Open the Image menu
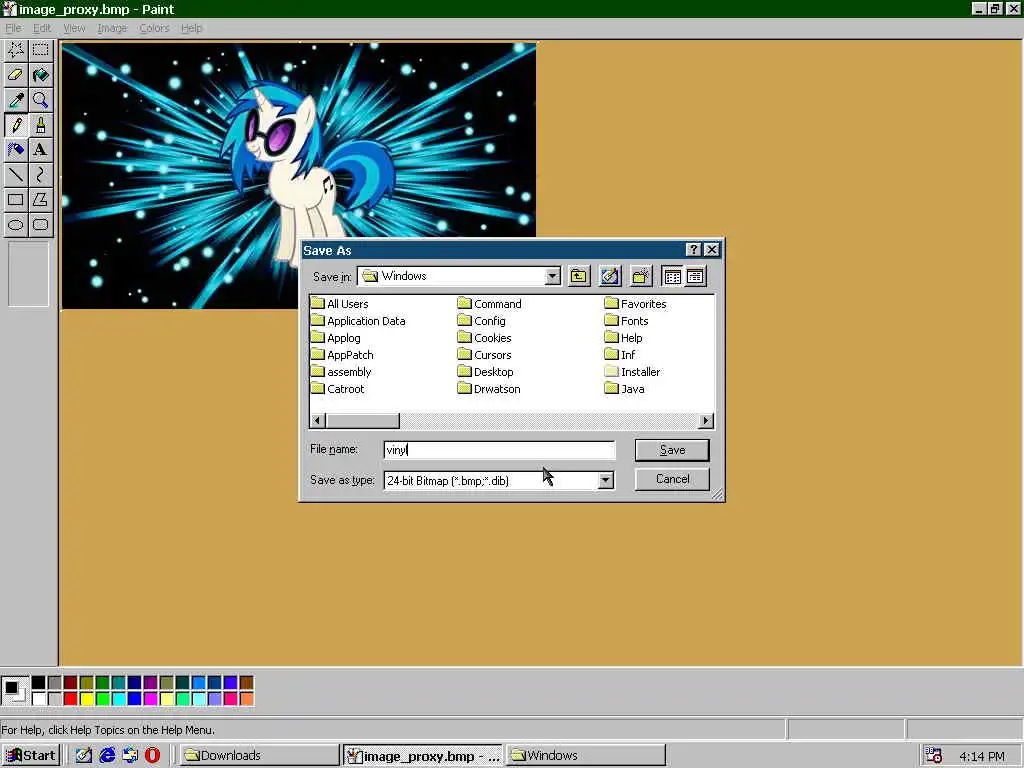Image resolution: width=1024 pixels, height=768 pixels. point(112,28)
